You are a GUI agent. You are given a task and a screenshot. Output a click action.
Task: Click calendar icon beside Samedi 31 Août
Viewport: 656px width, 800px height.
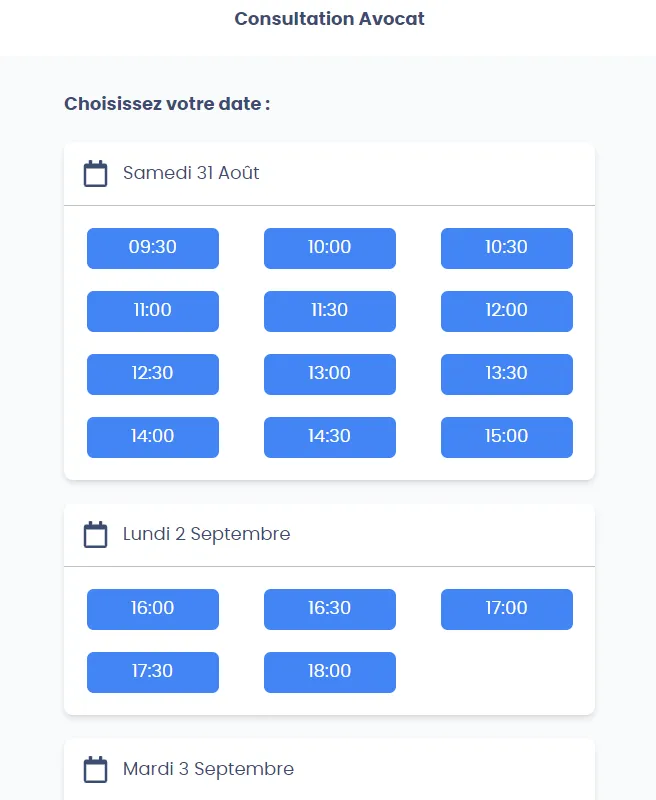tap(95, 174)
